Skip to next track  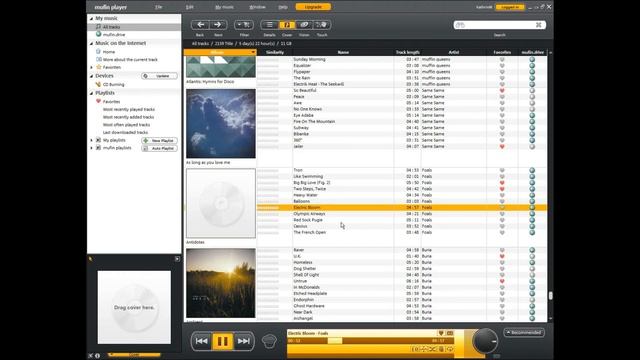pyautogui.click(x=244, y=341)
